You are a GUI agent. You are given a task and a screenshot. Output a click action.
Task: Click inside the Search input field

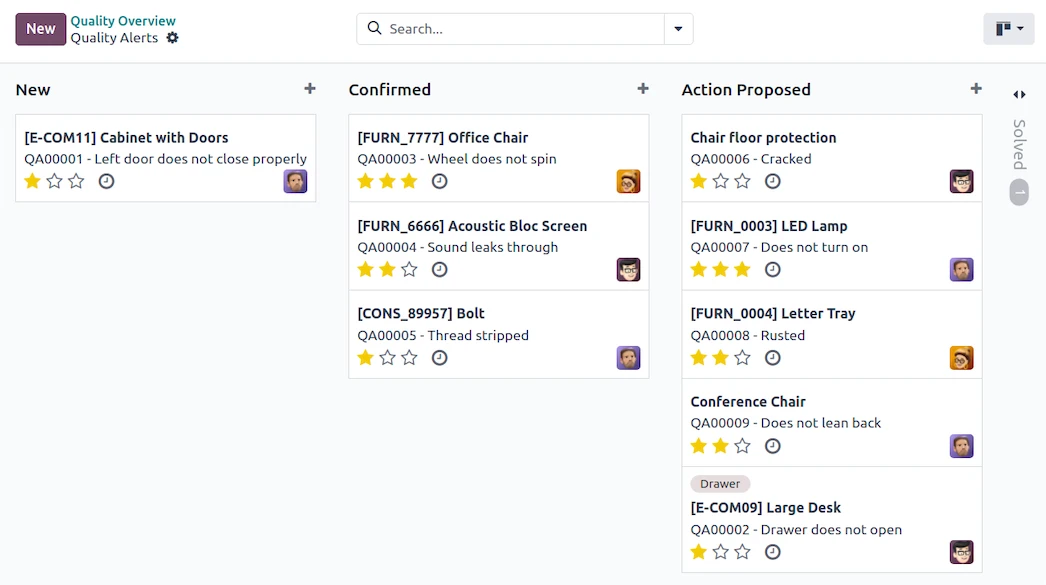500,29
